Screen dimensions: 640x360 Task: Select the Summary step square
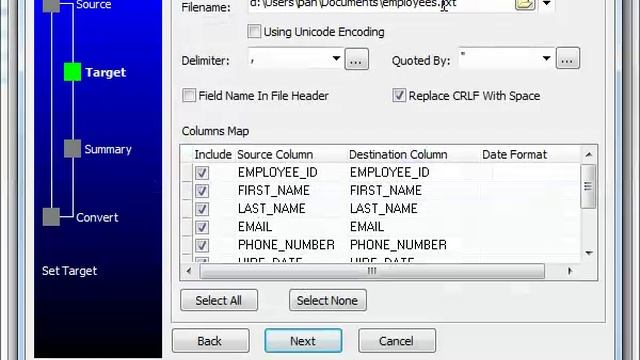72,149
